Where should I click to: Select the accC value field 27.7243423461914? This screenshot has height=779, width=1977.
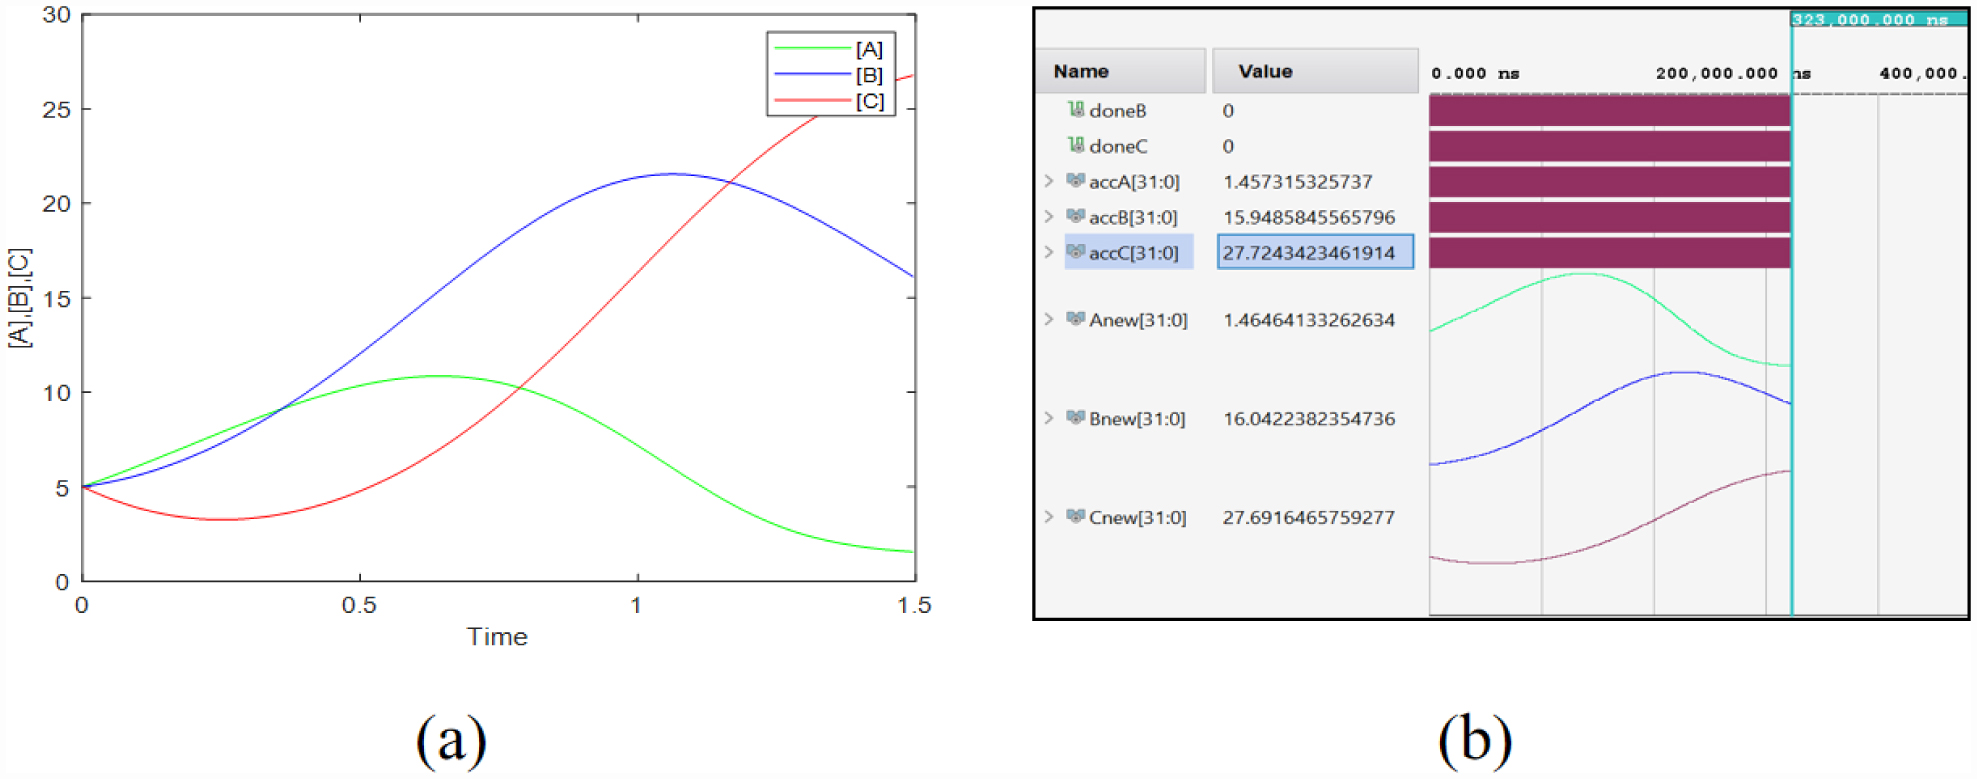pos(1314,252)
